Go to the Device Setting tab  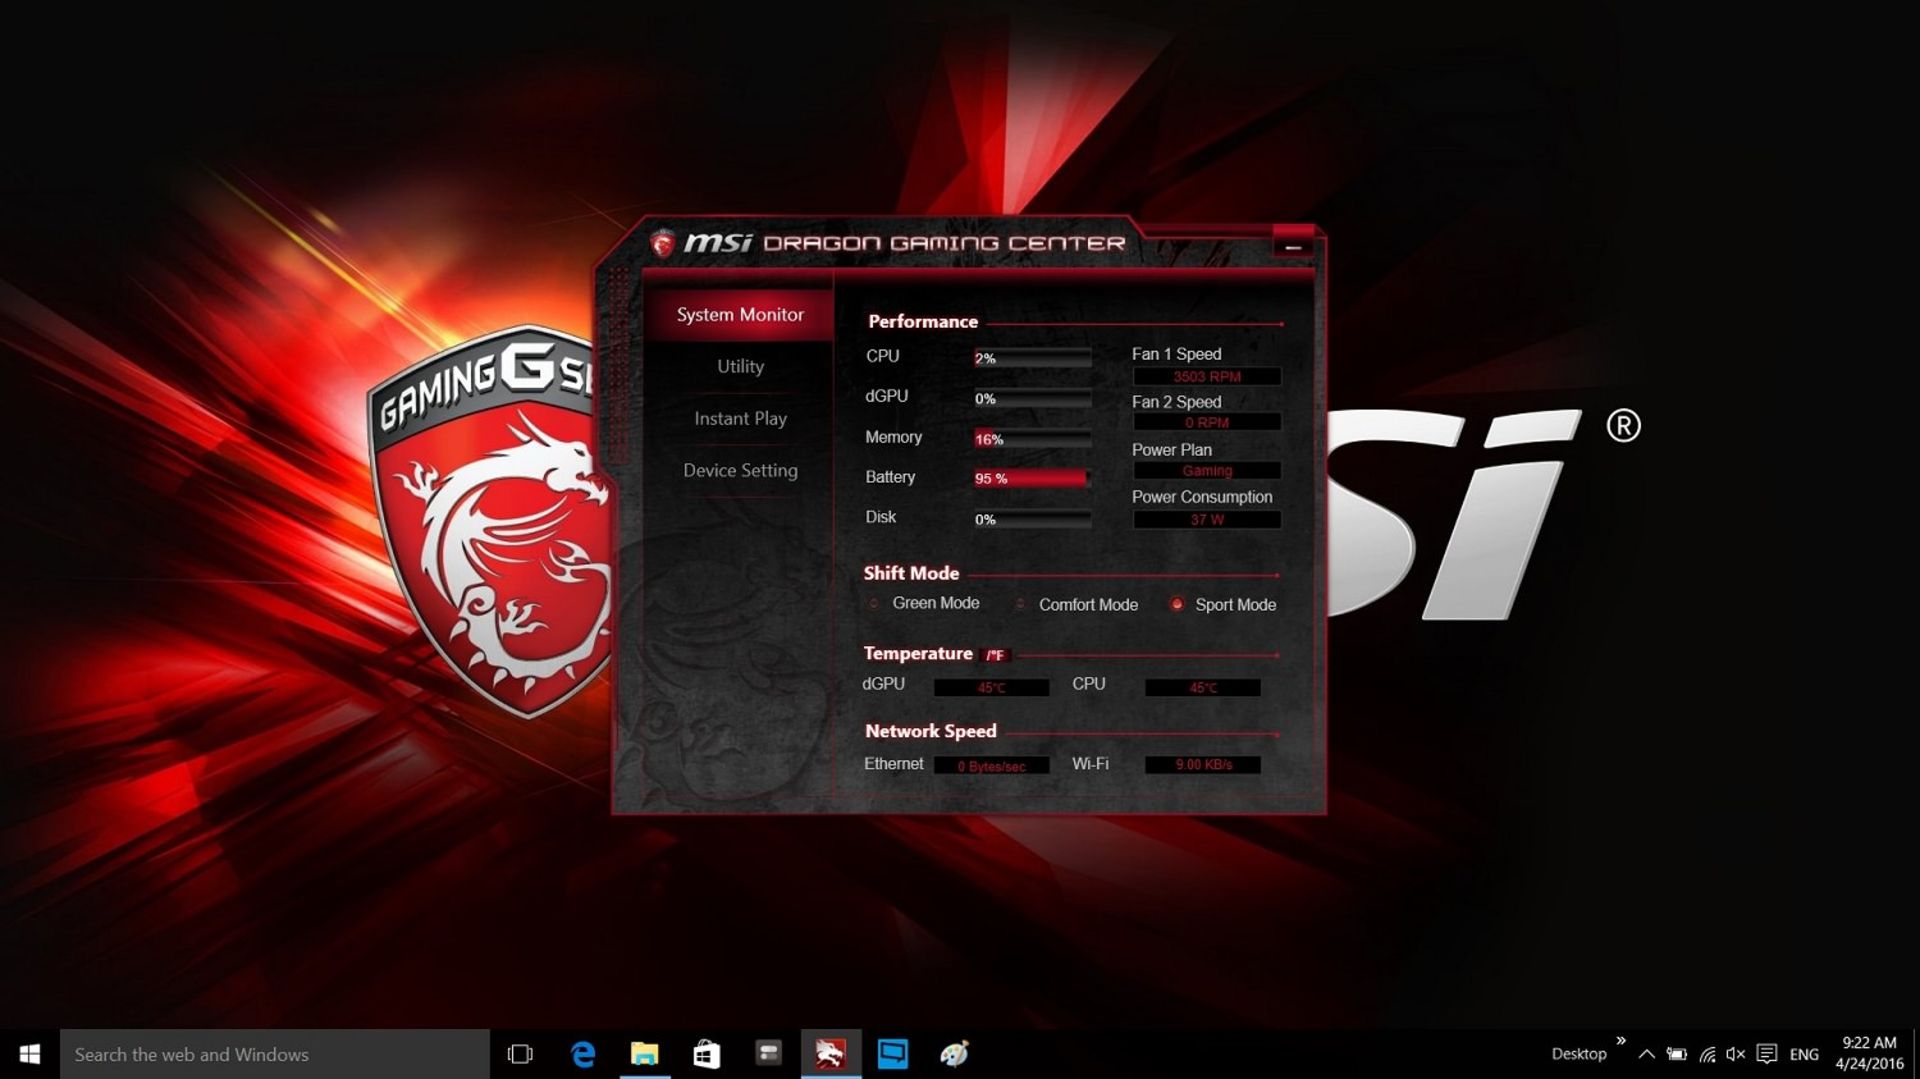740,471
